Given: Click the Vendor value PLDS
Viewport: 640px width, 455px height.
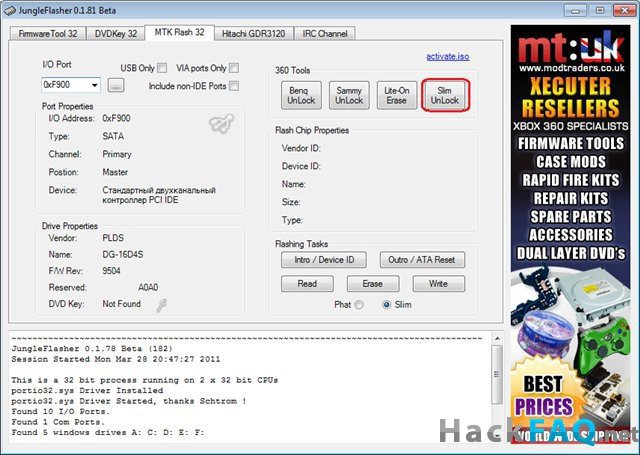Looking at the screenshot, I should coord(113,238).
